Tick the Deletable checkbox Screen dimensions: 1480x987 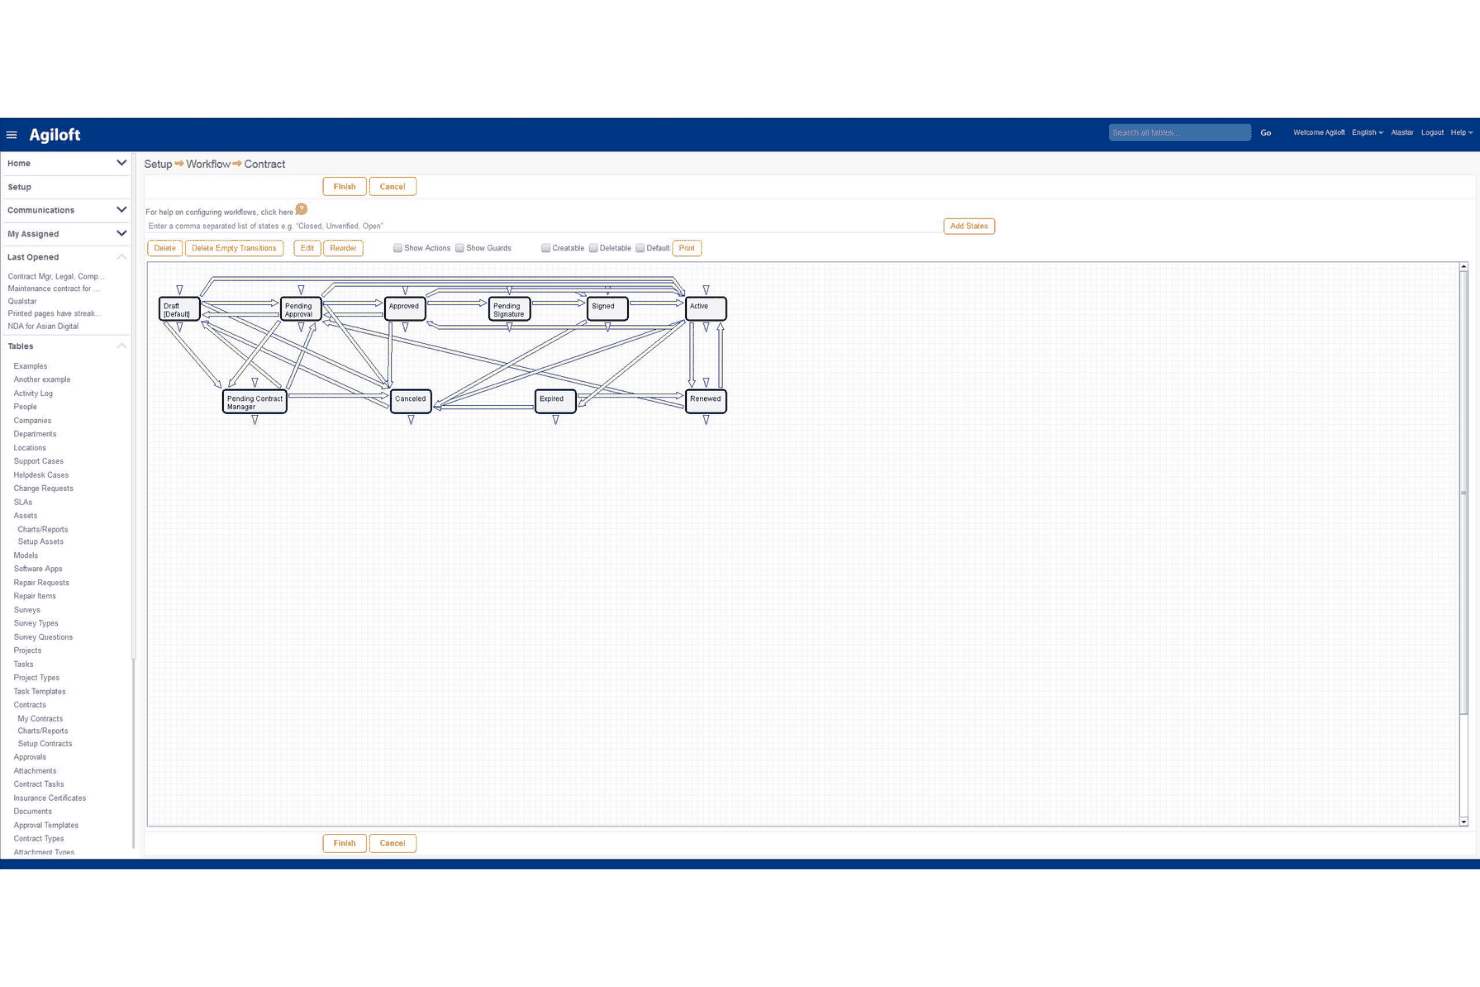593,248
